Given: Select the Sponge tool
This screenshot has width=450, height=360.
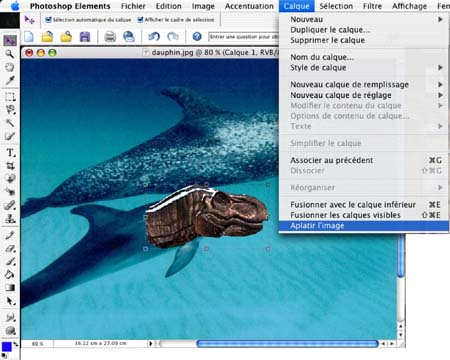Looking at the screenshot, I should tap(10, 330).
